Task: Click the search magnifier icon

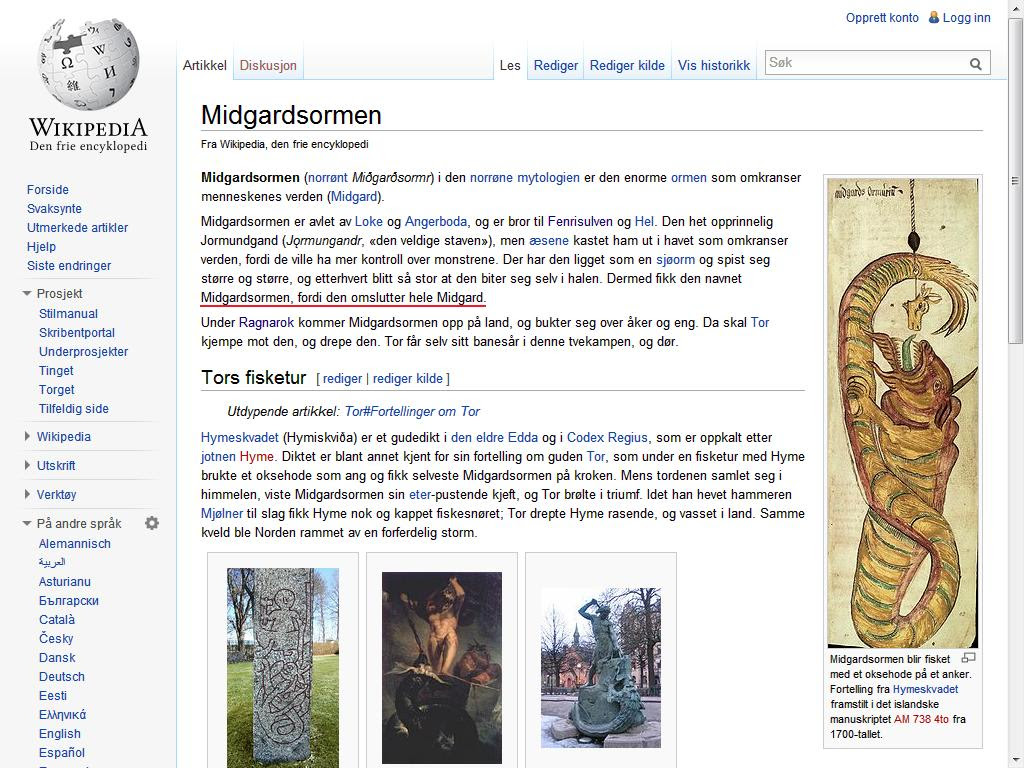Action: pyautogui.click(x=976, y=63)
